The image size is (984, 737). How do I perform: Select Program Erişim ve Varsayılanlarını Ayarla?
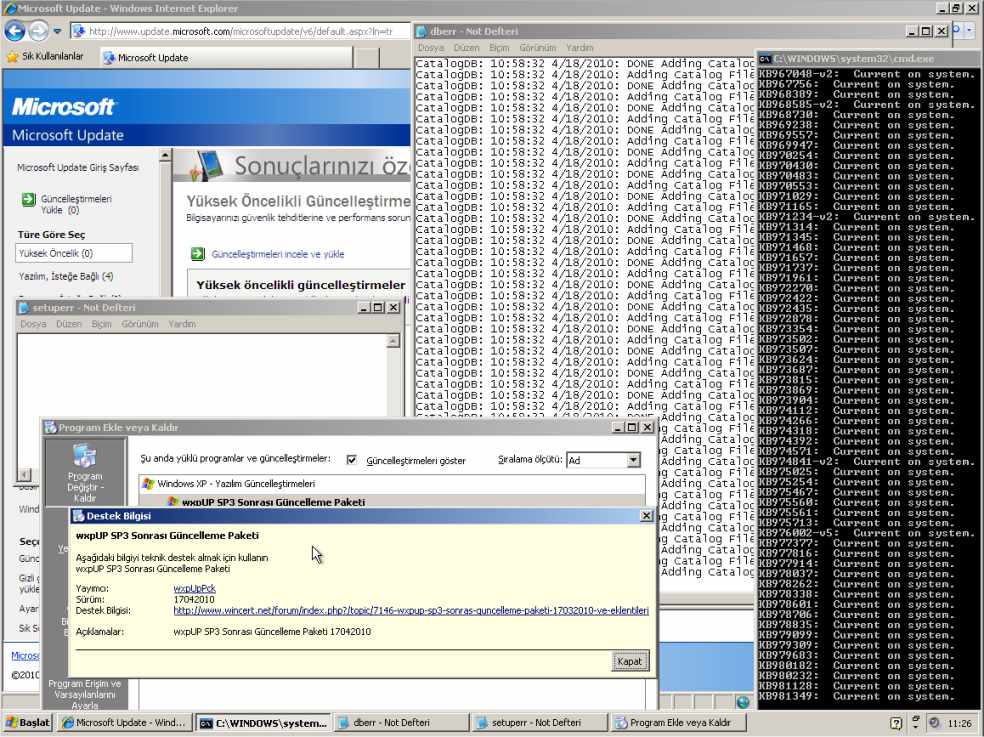[x=85, y=695]
